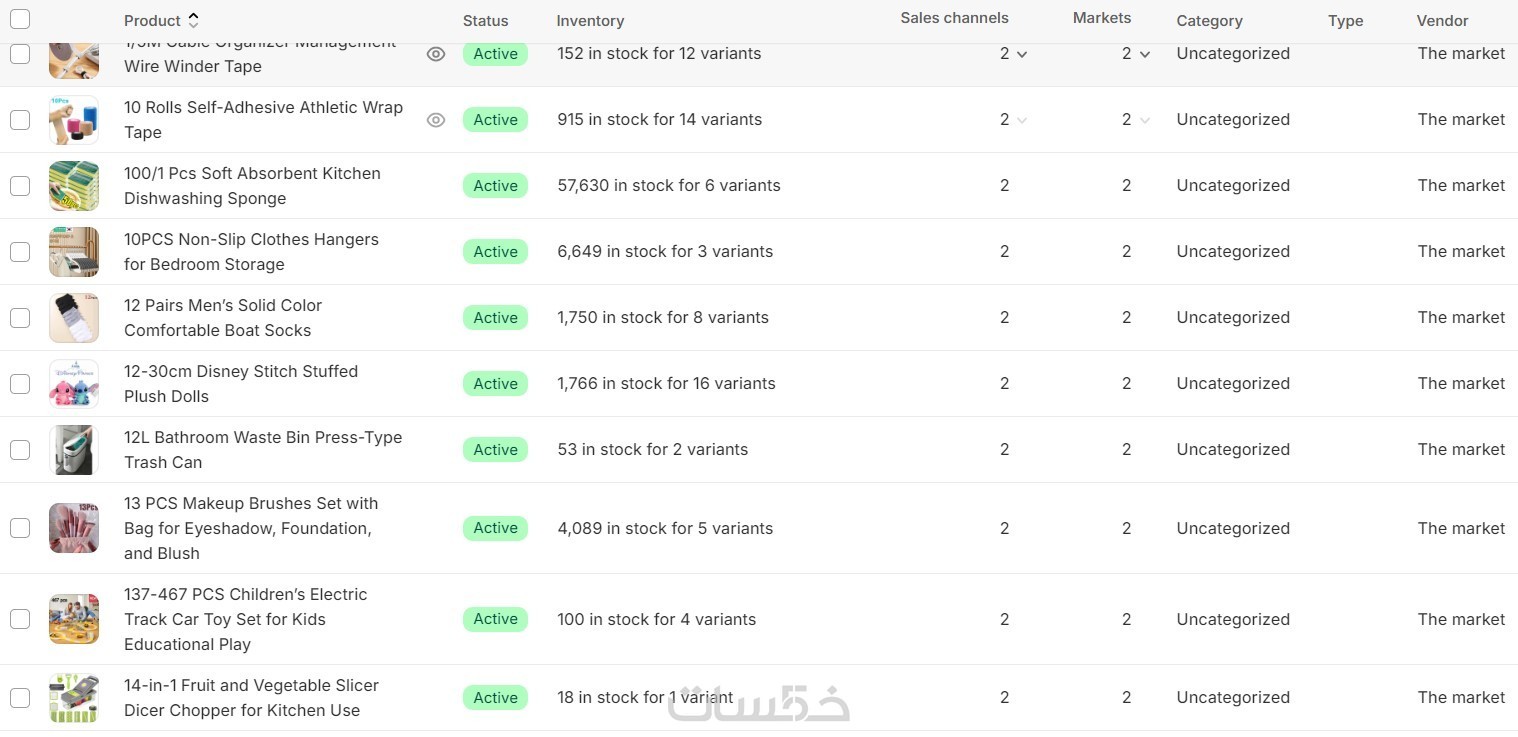Open the Kitchen Dishwashing Sponge product thumbnail
The image size is (1518, 737).
click(74, 186)
